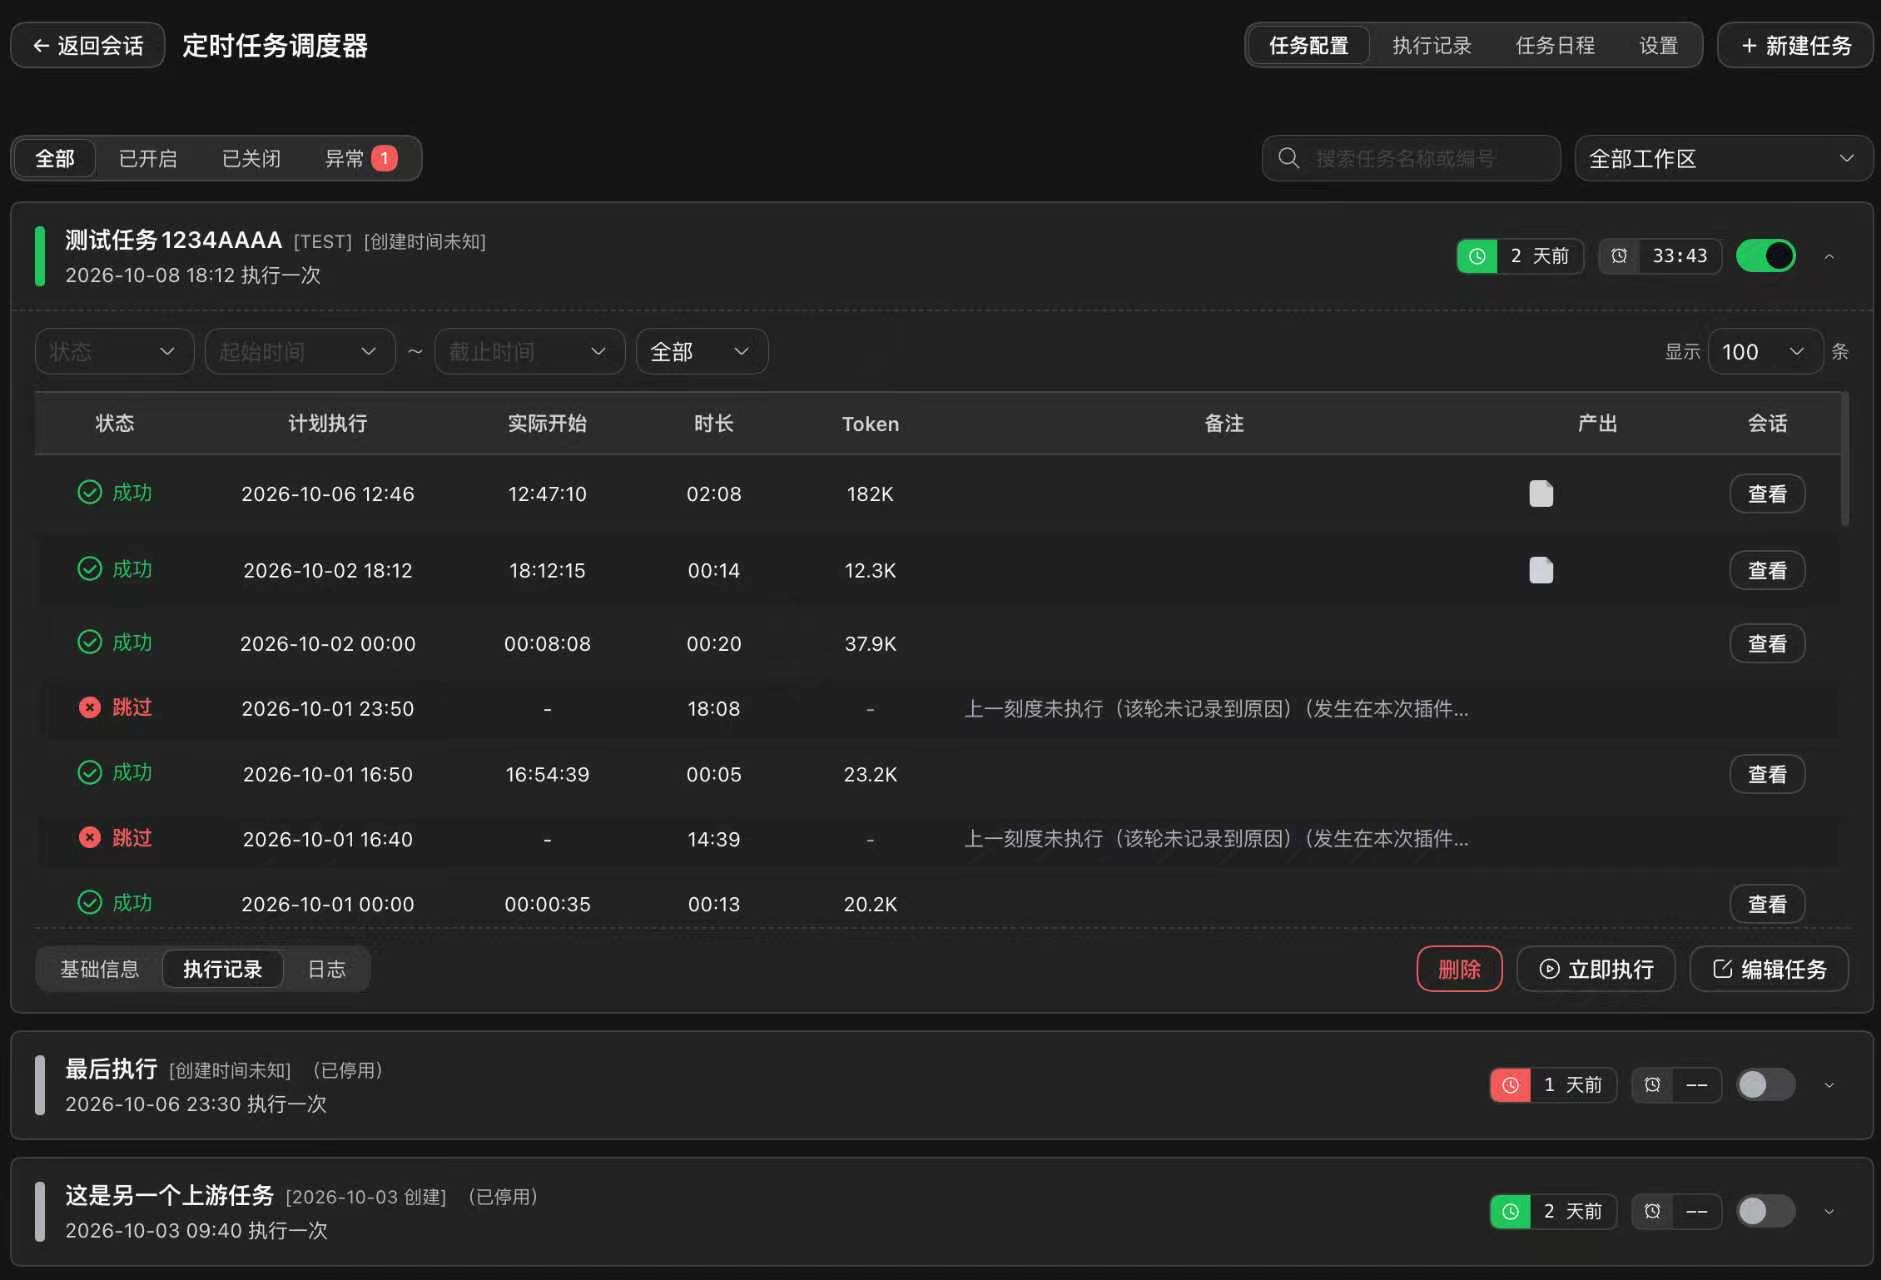Click success icon for 2026-10-01 00:00 row
The width and height of the screenshot is (1881, 1280).
90,902
